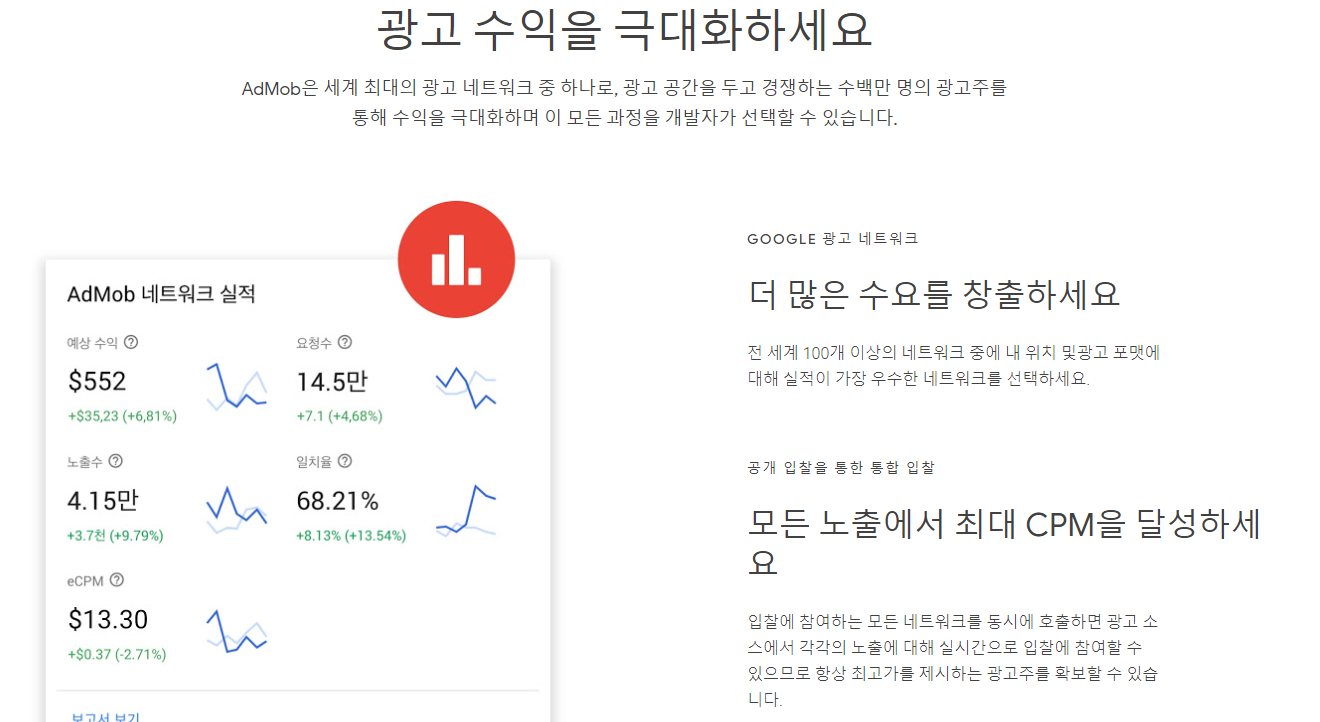Select the $13.30 eCPM value
The height and width of the screenshot is (722, 1320).
pyautogui.click(x=108, y=619)
